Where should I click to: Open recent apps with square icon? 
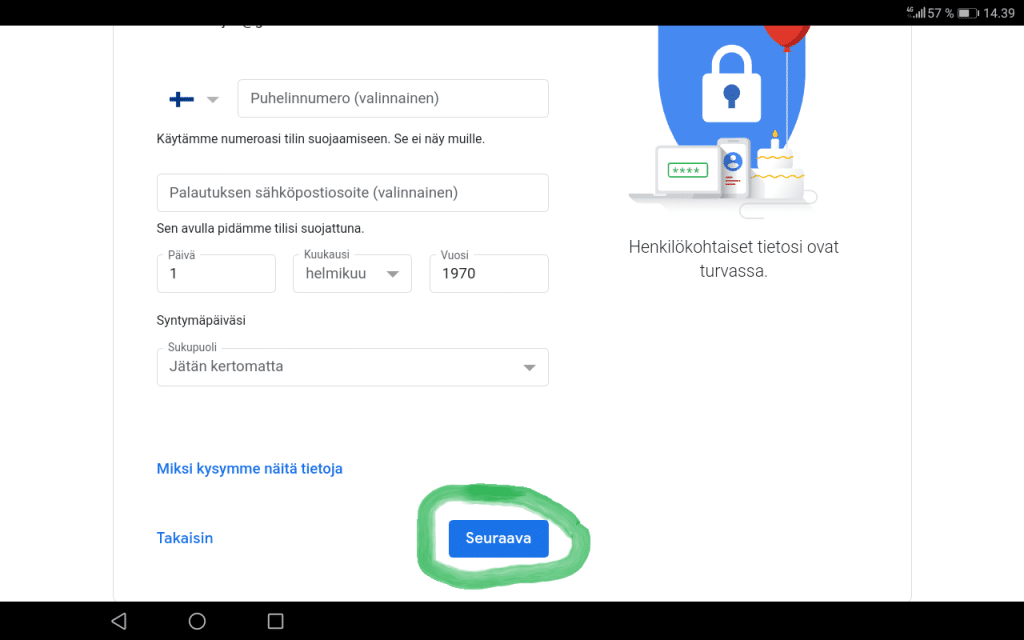click(x=276, y=621)
